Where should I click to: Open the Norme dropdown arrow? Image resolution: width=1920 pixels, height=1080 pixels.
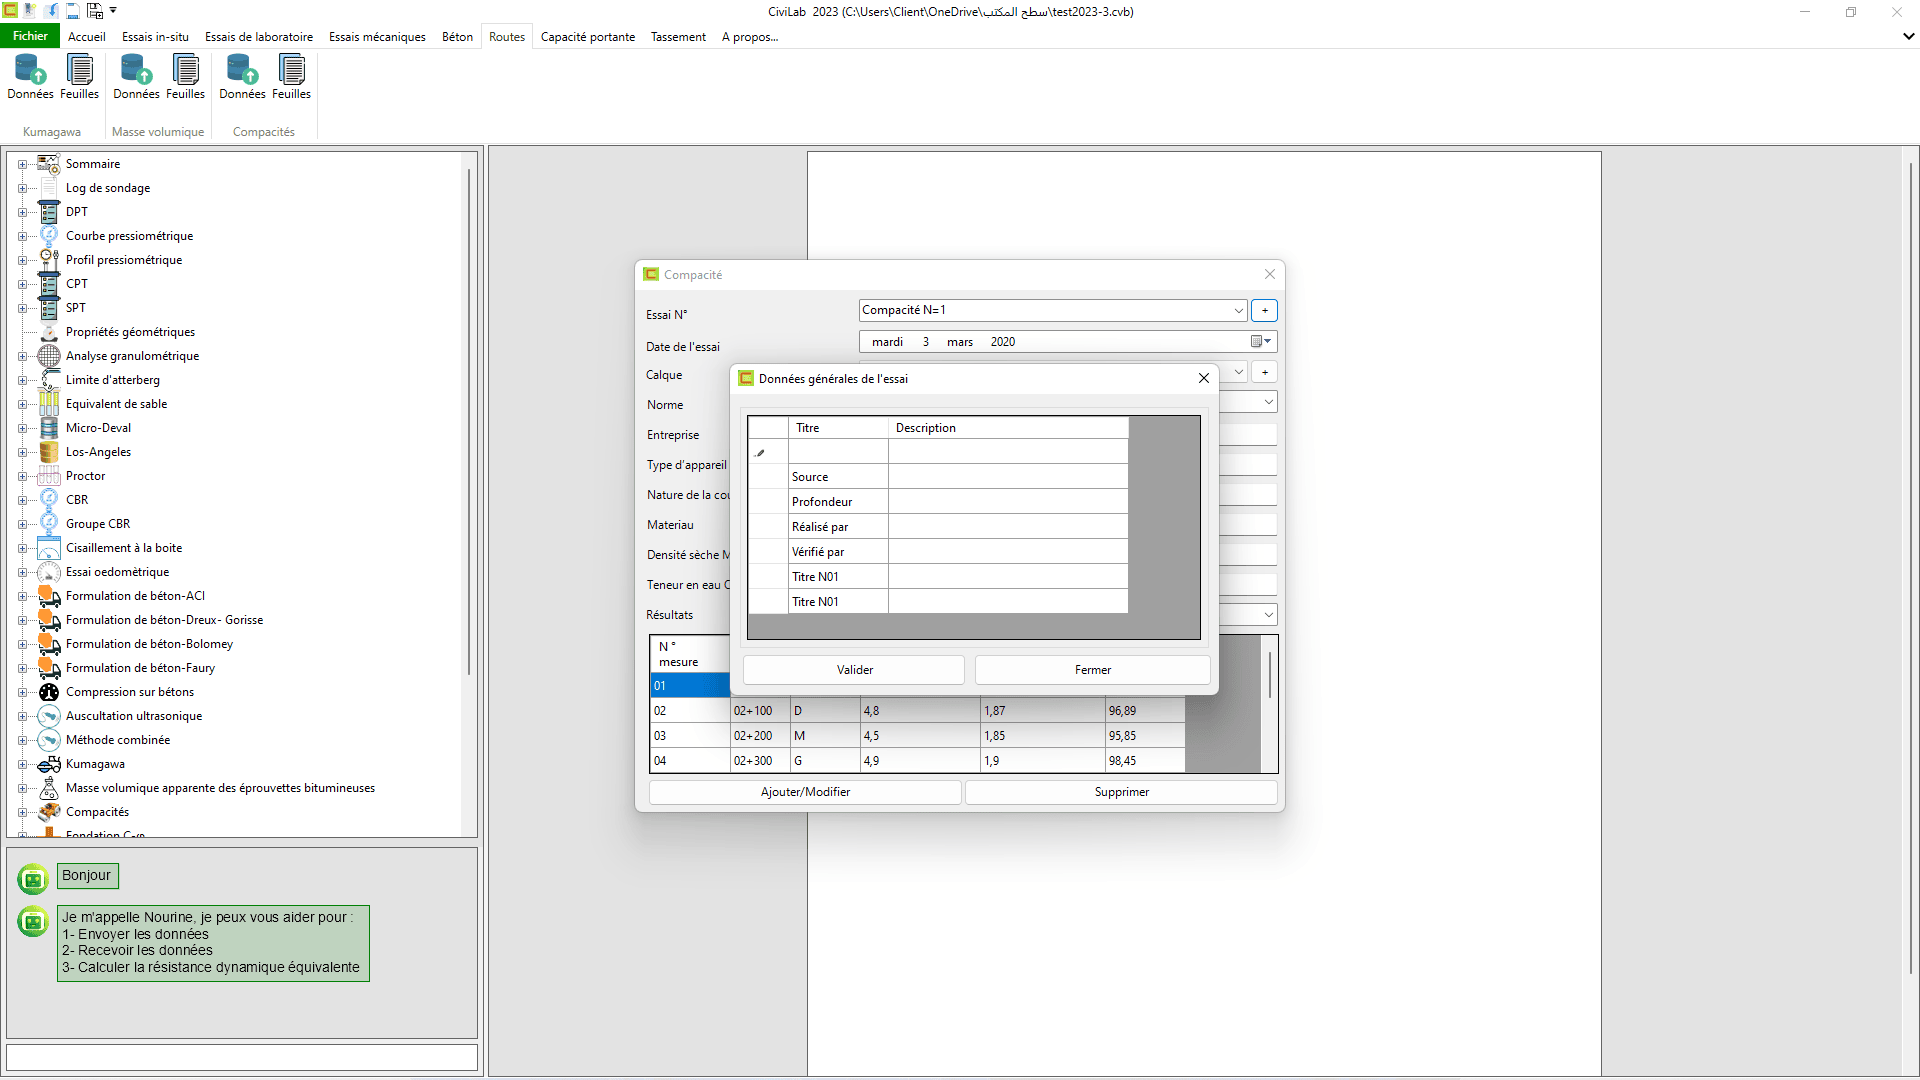(1268, 402)
